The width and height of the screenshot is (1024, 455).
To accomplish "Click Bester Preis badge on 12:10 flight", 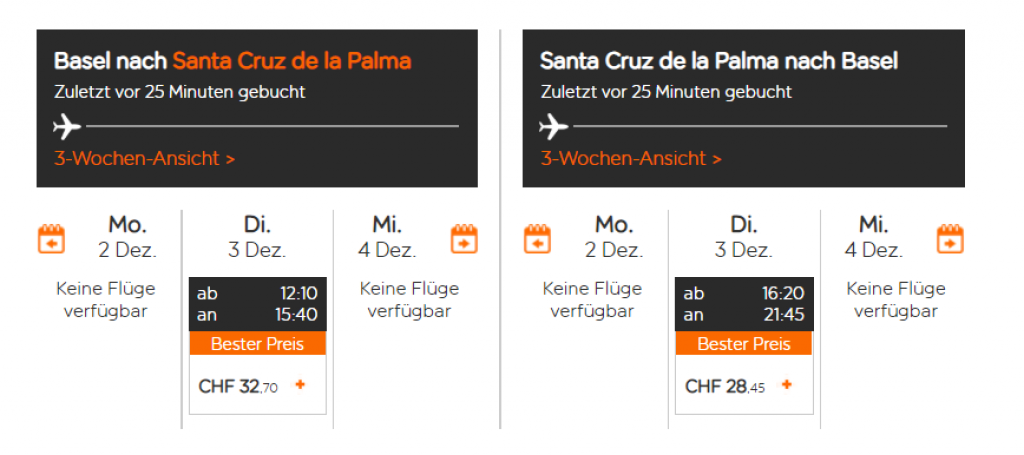I will (x=258, y=344).
